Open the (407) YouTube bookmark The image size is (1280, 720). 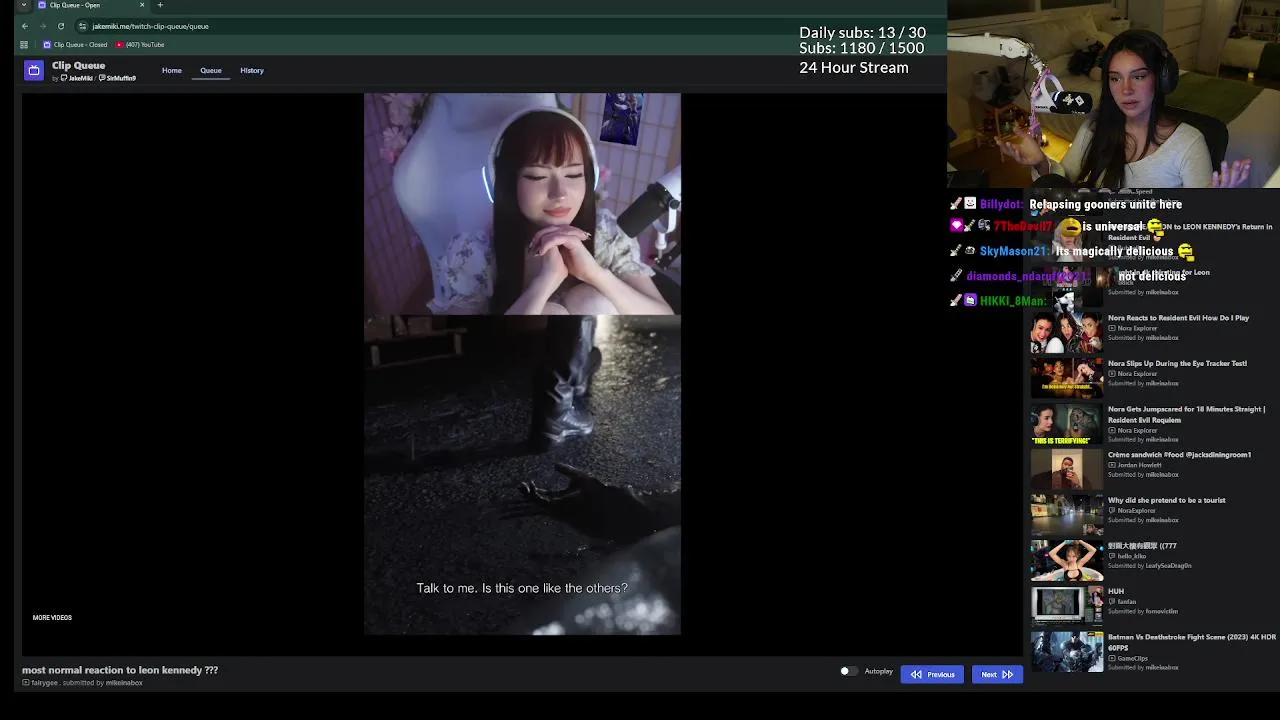pyautogui.click(x=140, y=44)
